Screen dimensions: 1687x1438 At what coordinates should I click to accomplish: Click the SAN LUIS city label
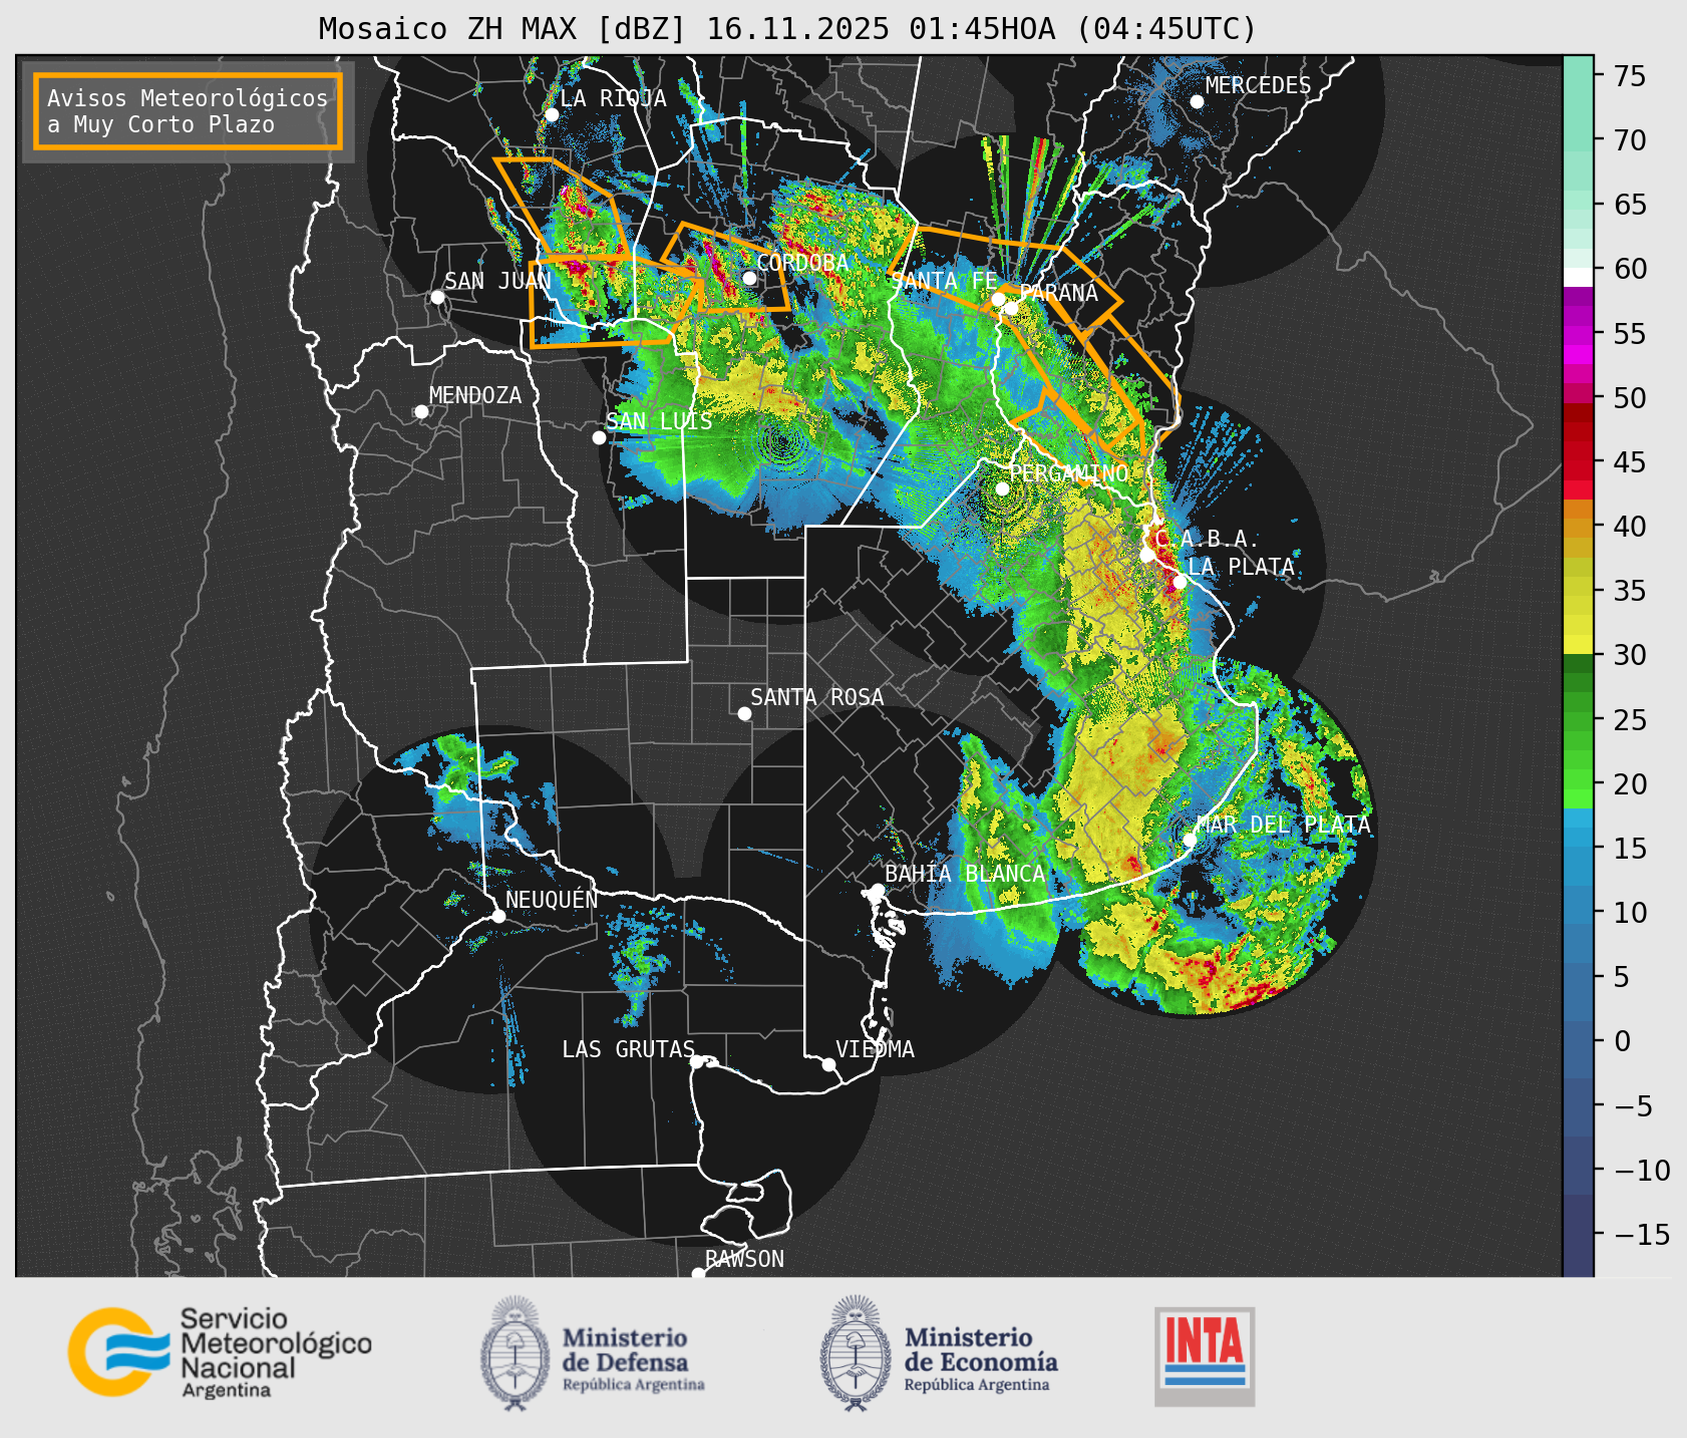(x=659, y=421)
